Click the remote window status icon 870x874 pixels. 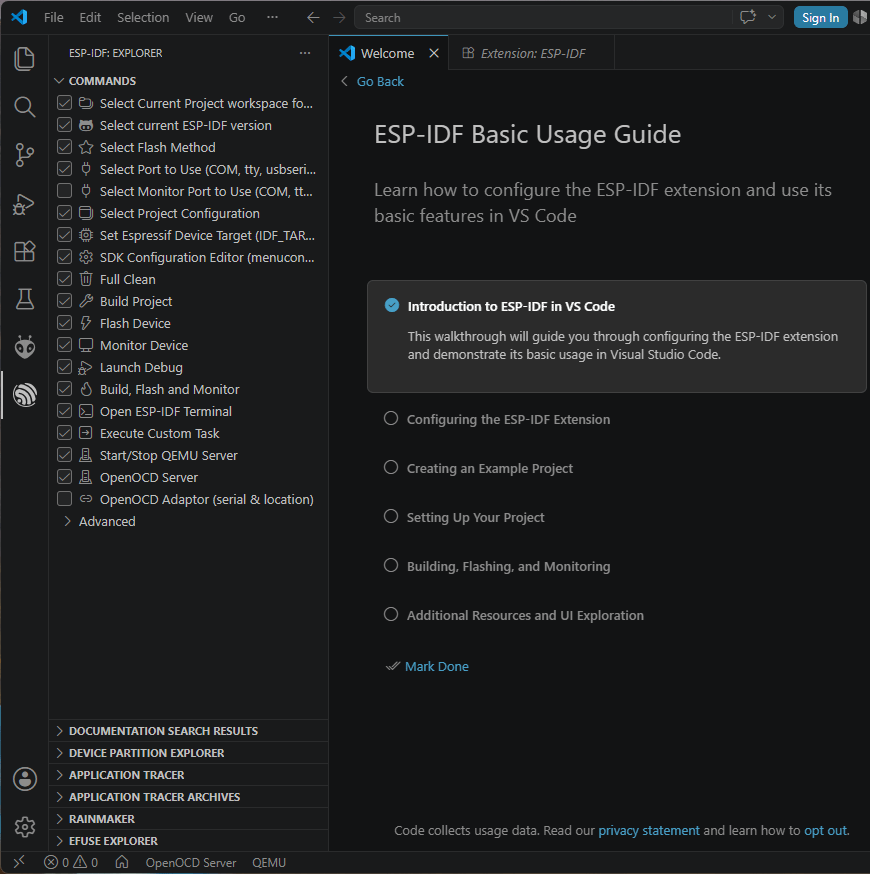click(18, 862)
